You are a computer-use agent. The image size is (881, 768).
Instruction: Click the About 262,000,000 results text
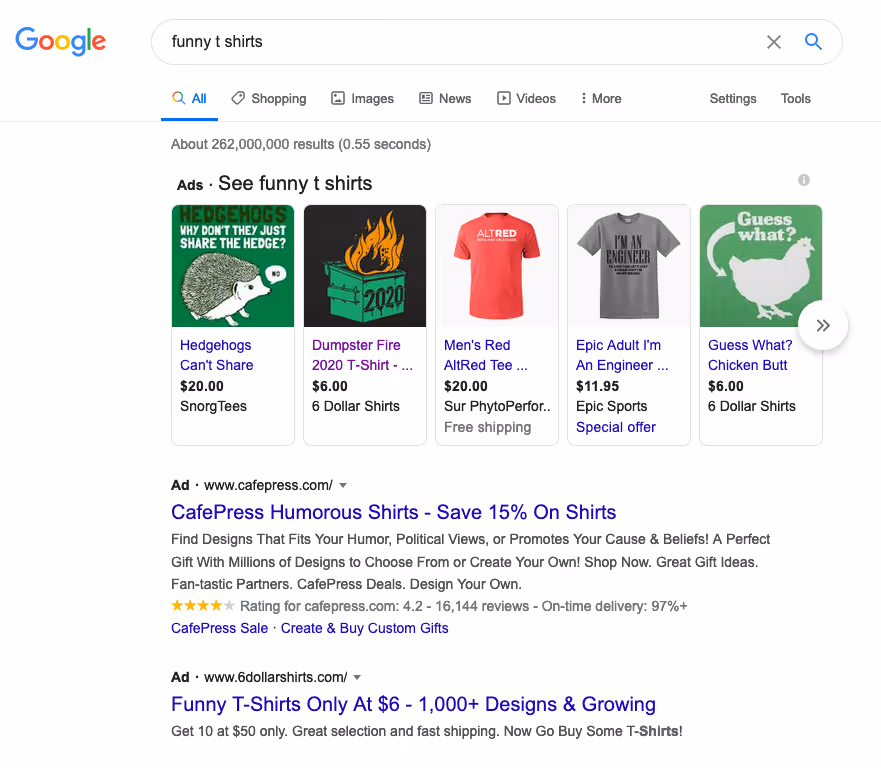coord(301,144)
